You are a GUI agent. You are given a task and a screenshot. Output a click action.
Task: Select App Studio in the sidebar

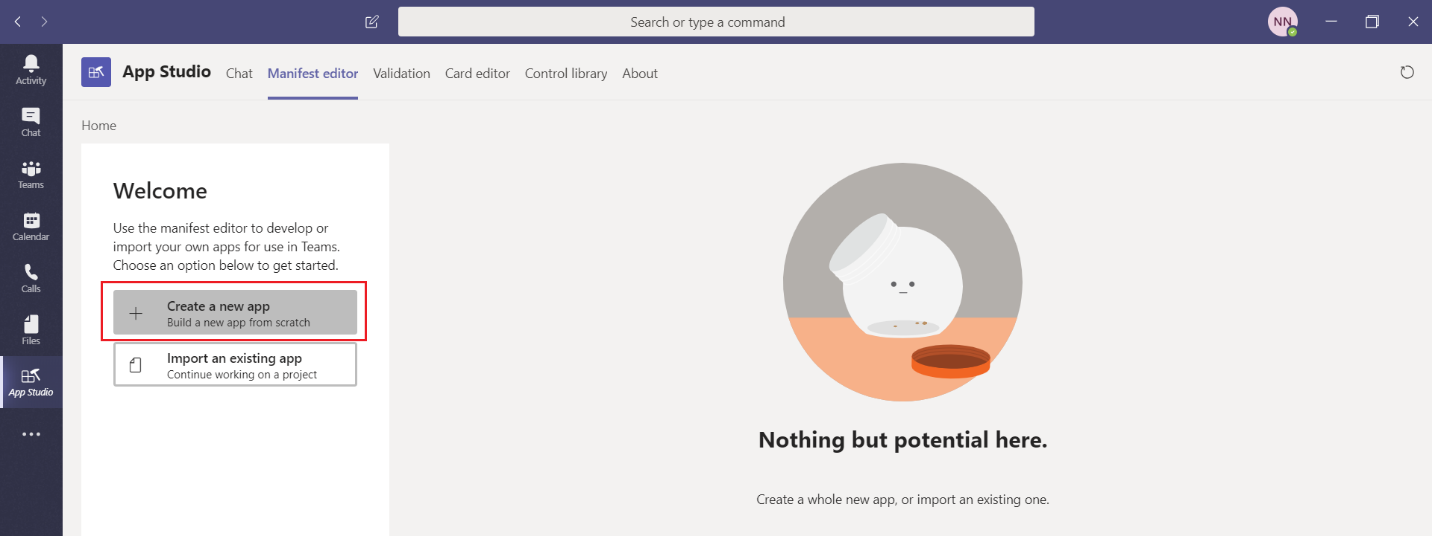31,381
